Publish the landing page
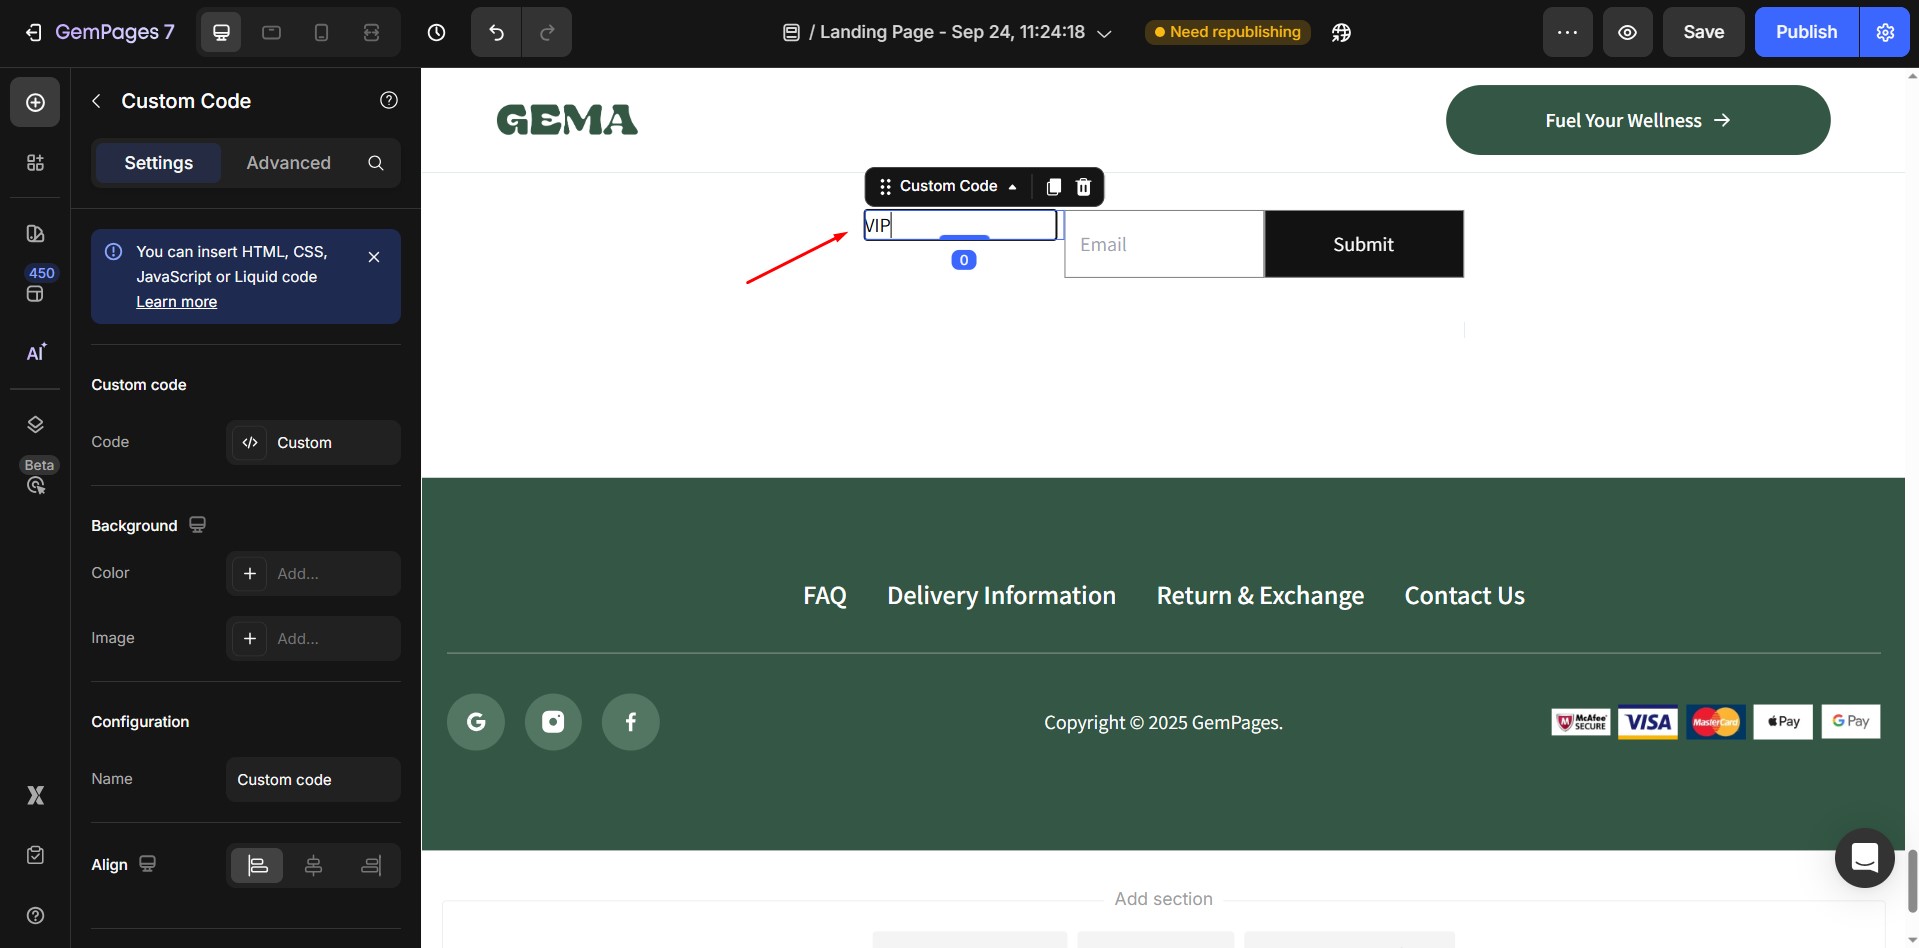Screen dimensions: 1919x948 pos(1806,32)
